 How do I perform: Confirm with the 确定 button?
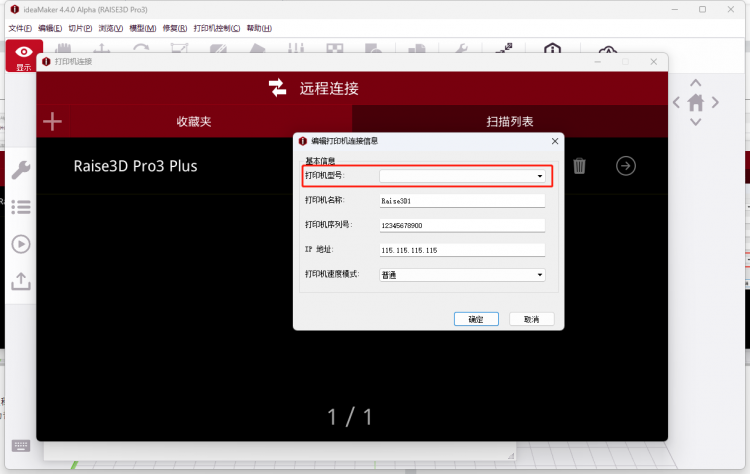[476, 319]
